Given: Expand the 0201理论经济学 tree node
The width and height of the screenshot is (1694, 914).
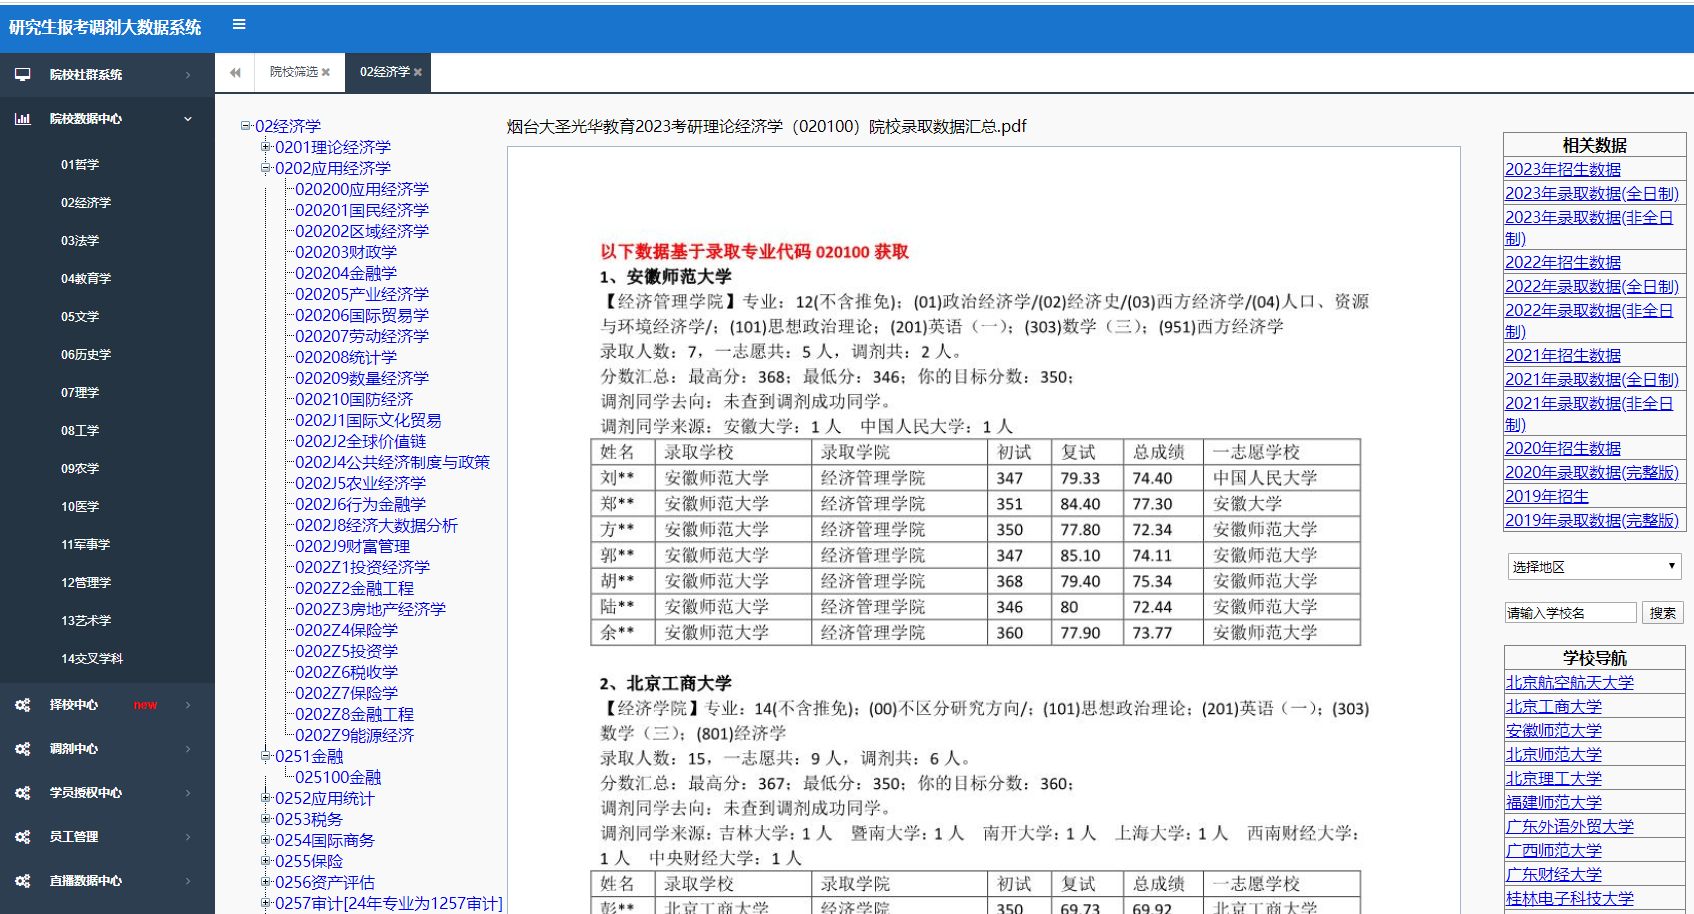Looking at the screenshot, I should tap(266, 147).
